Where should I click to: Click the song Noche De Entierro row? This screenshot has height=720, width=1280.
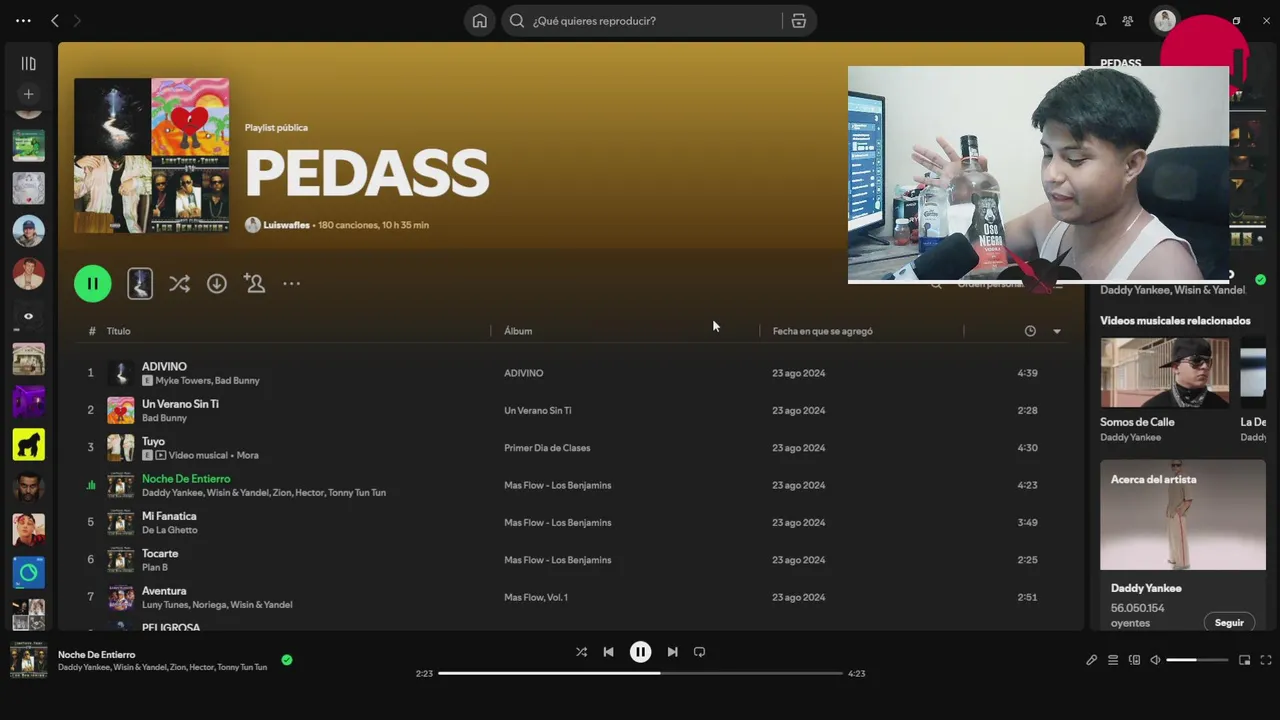coord(571,485)
